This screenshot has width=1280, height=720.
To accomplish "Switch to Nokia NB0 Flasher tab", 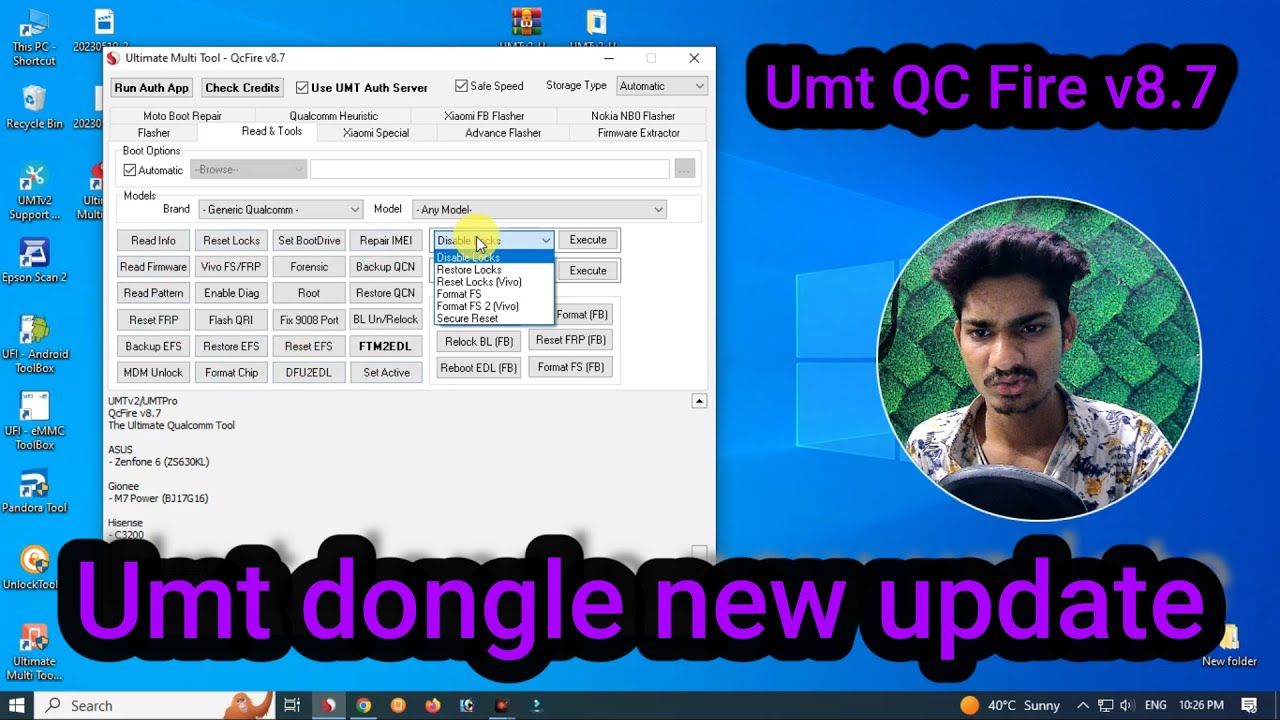I will point(633,116).
